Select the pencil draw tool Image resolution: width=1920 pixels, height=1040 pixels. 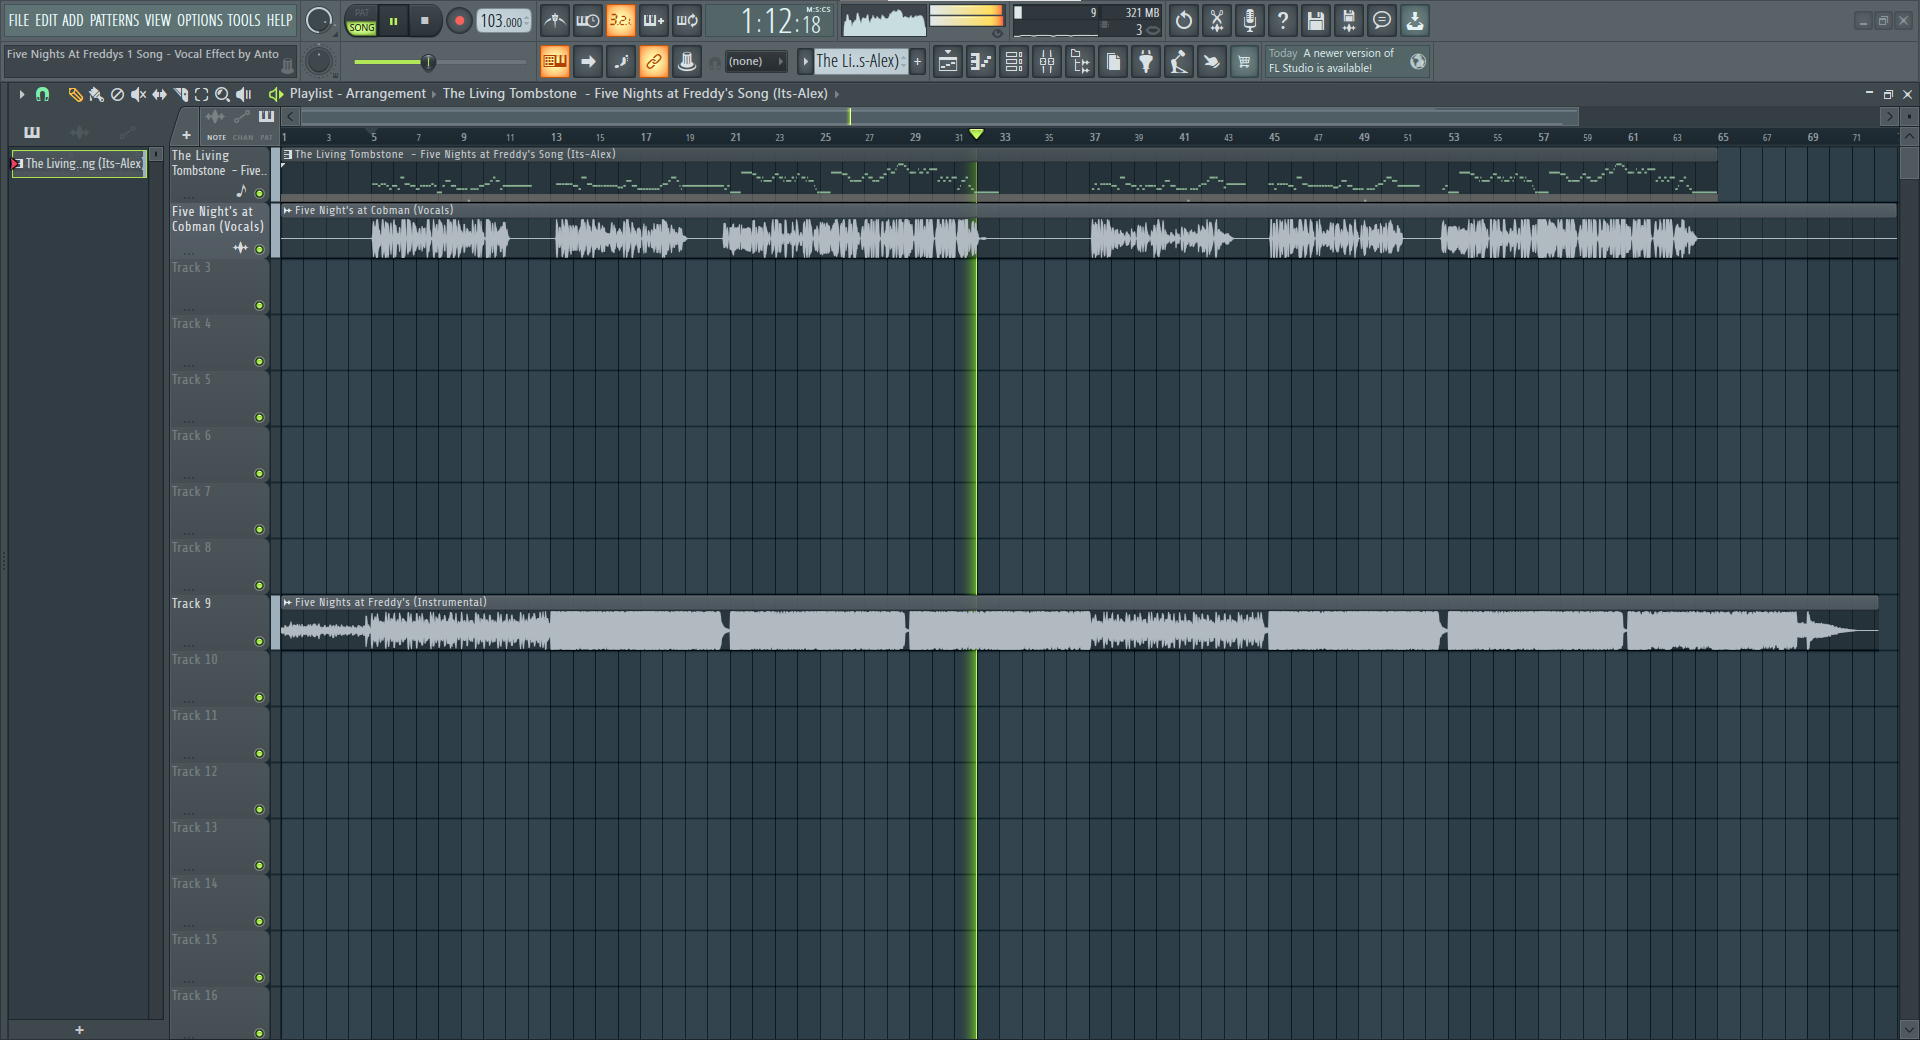click(x=75, y=94)
